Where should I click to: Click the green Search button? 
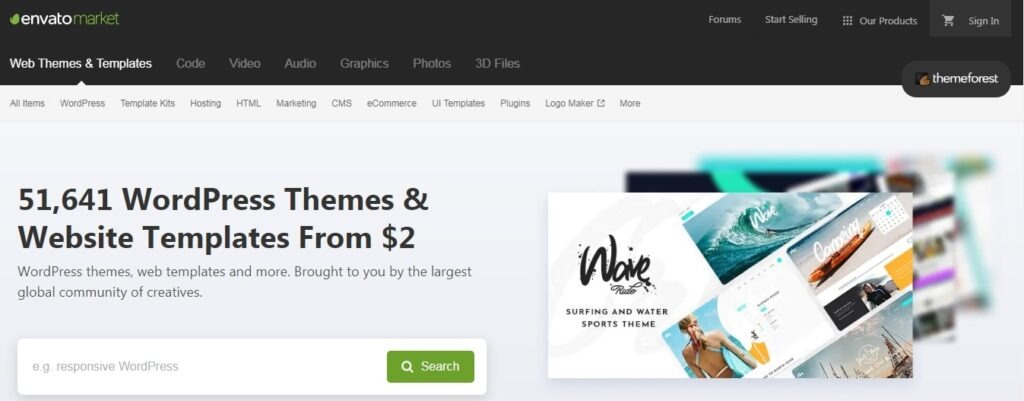(430, 366)
